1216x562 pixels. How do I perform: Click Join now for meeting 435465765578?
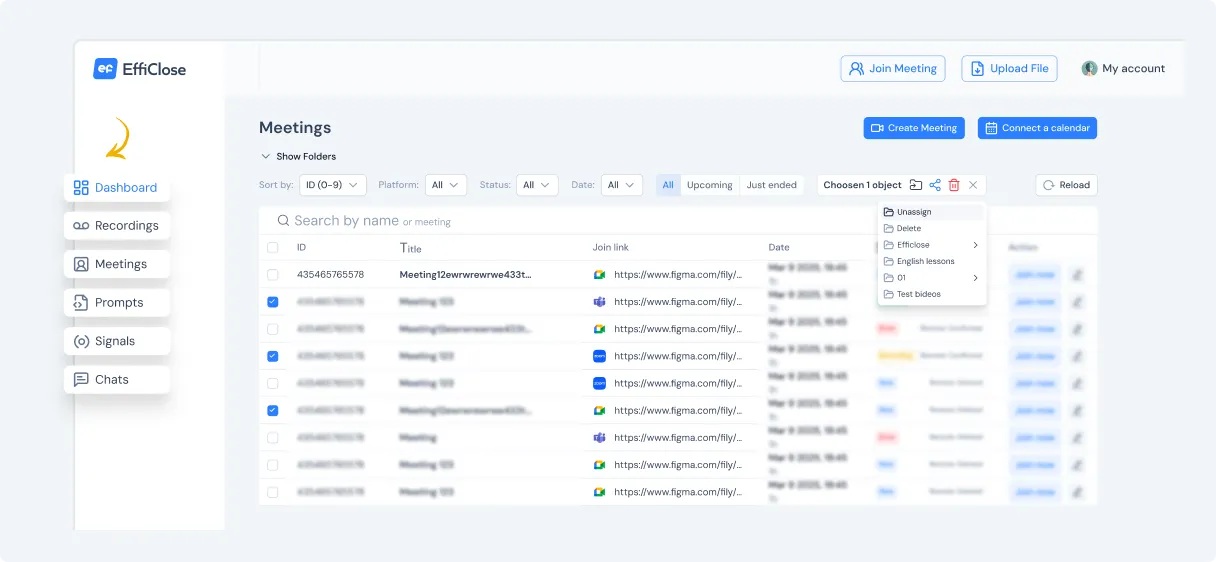pyautogui.click(x=1035, y=274)
